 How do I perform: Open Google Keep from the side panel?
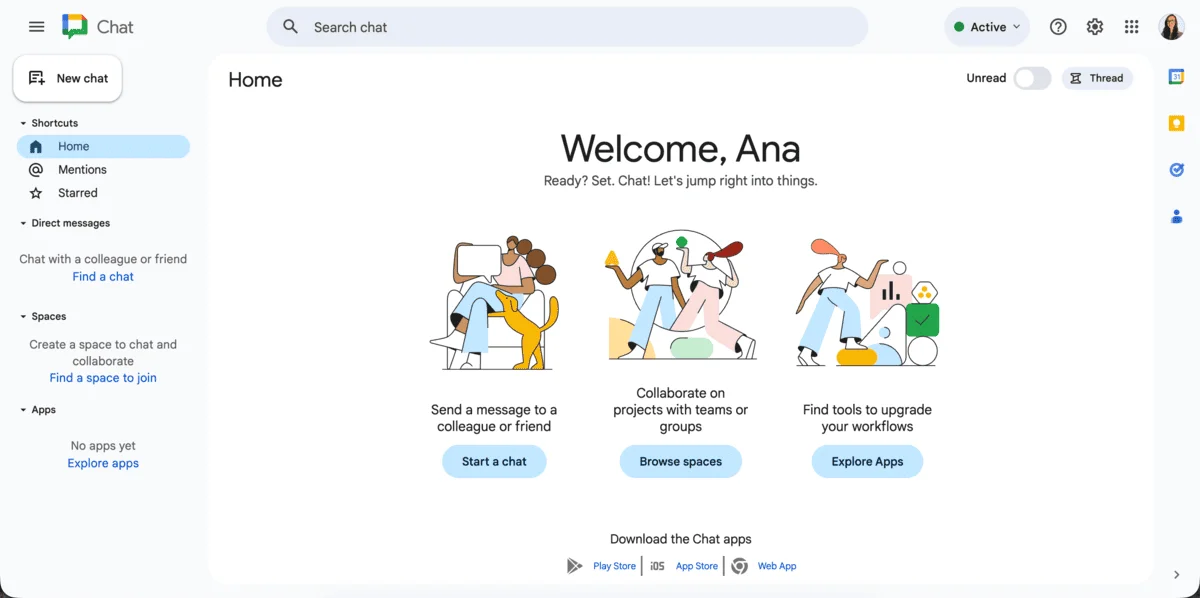1176,122
